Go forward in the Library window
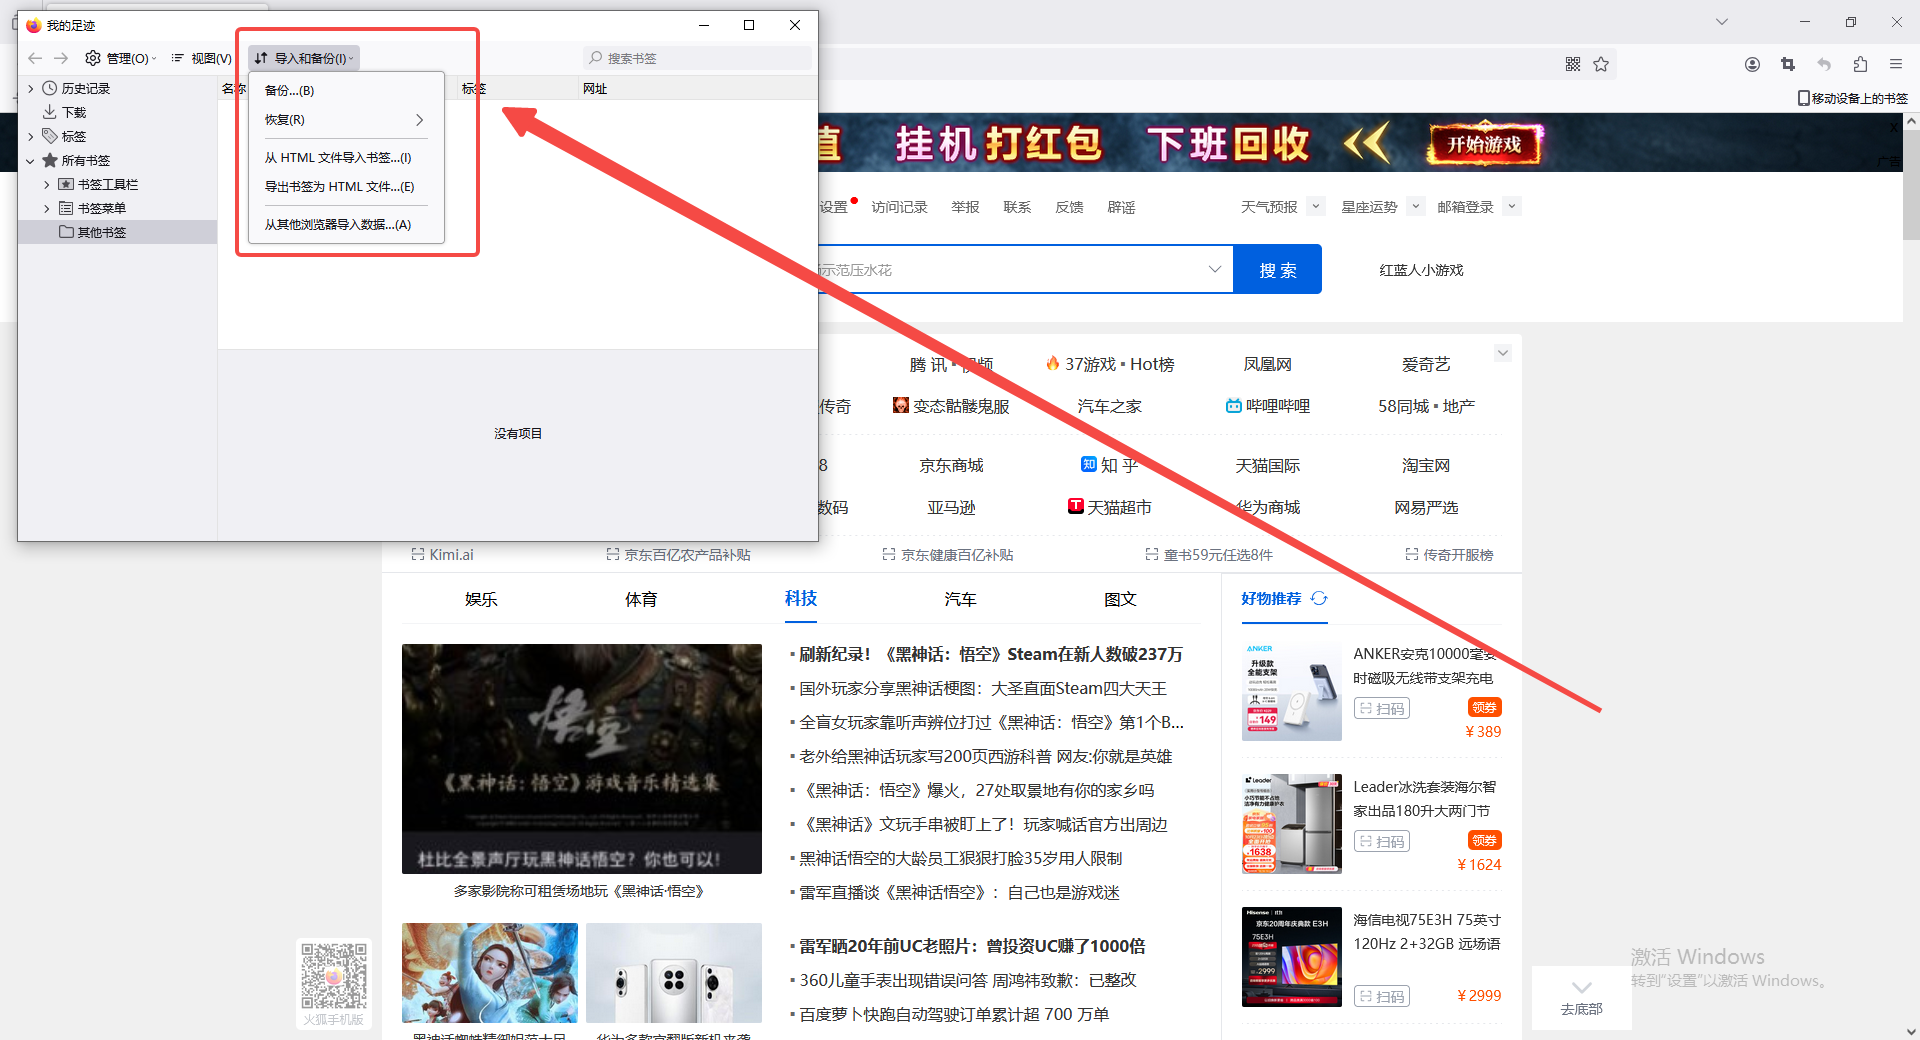This screenshot has height=1040, width=1920. tap(61, 58)
